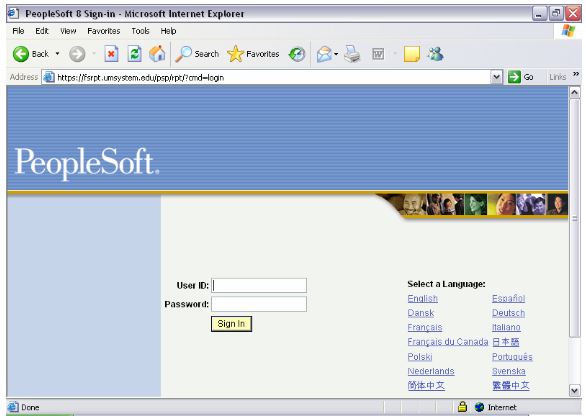Open the File menu
This screenshot has height=416, width=586.
click(18, 31)
